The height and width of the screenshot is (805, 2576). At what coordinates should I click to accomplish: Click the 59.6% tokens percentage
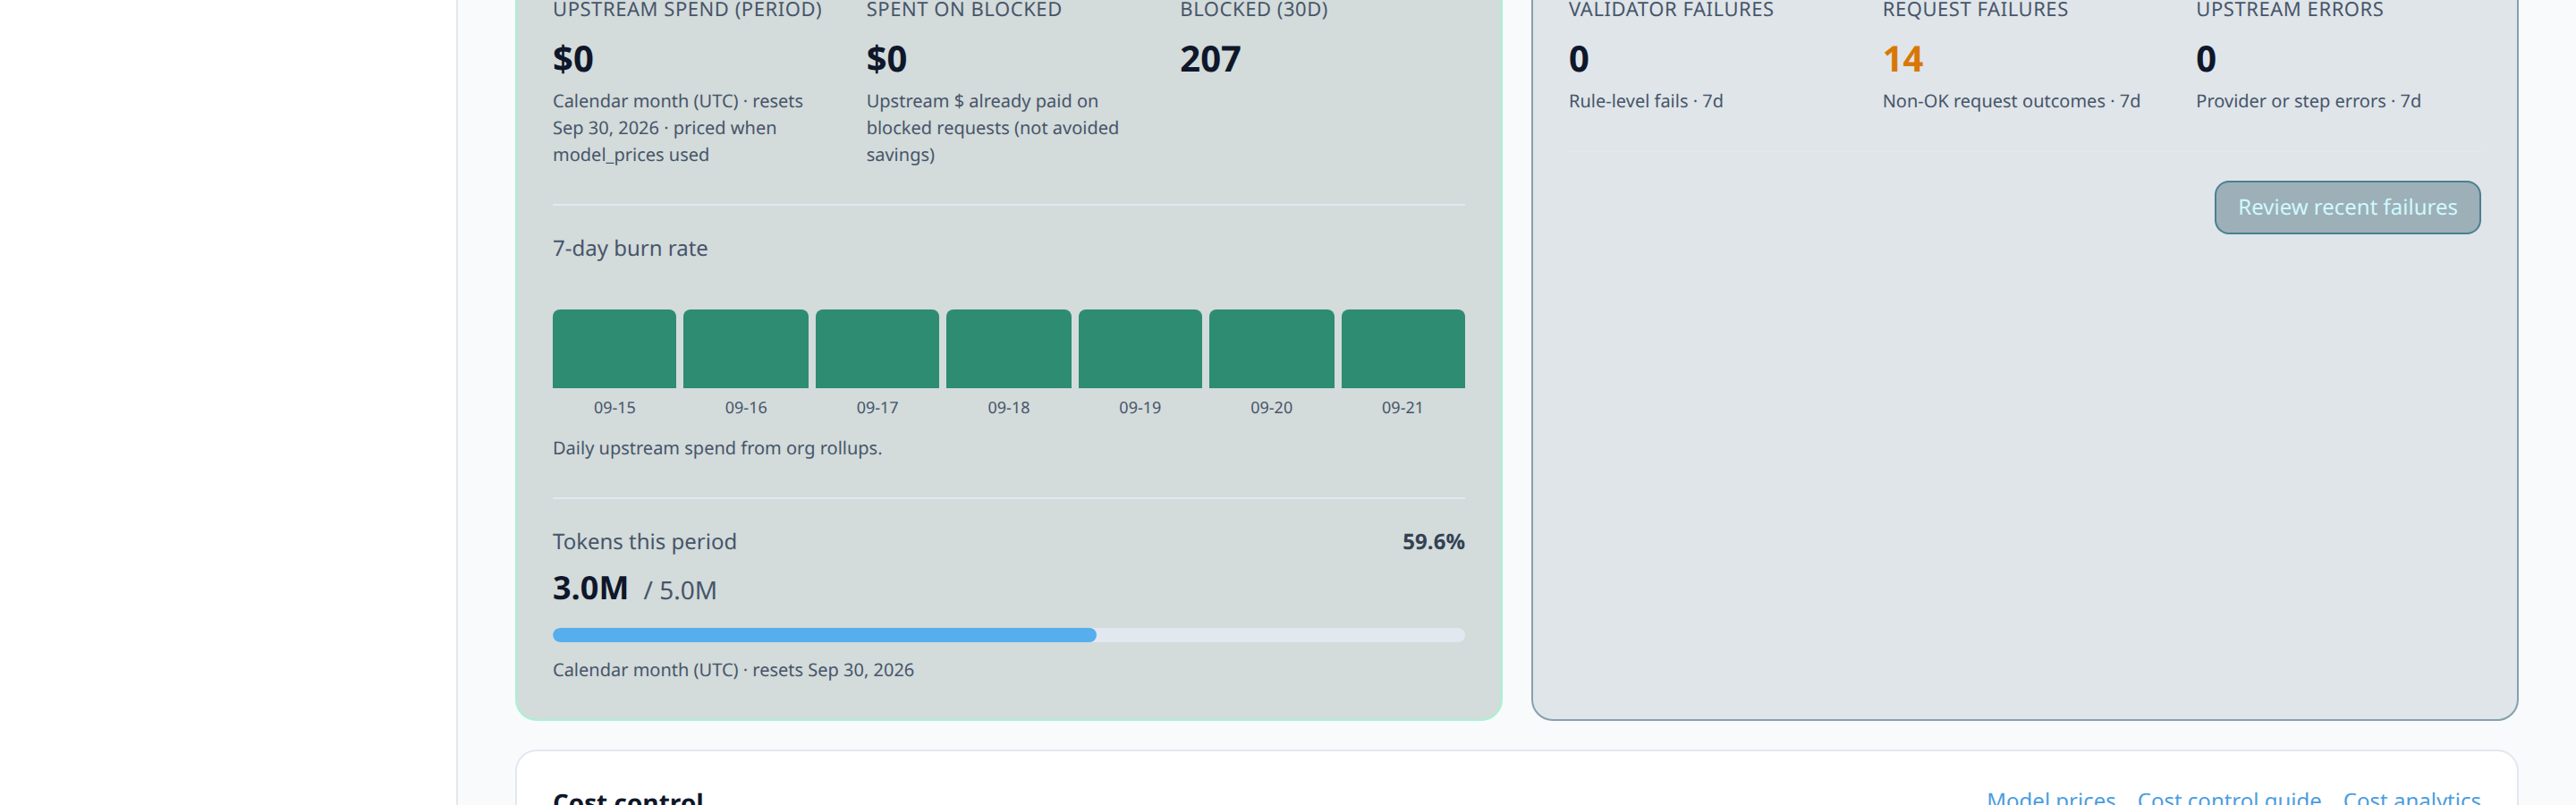pos(1433,541)
